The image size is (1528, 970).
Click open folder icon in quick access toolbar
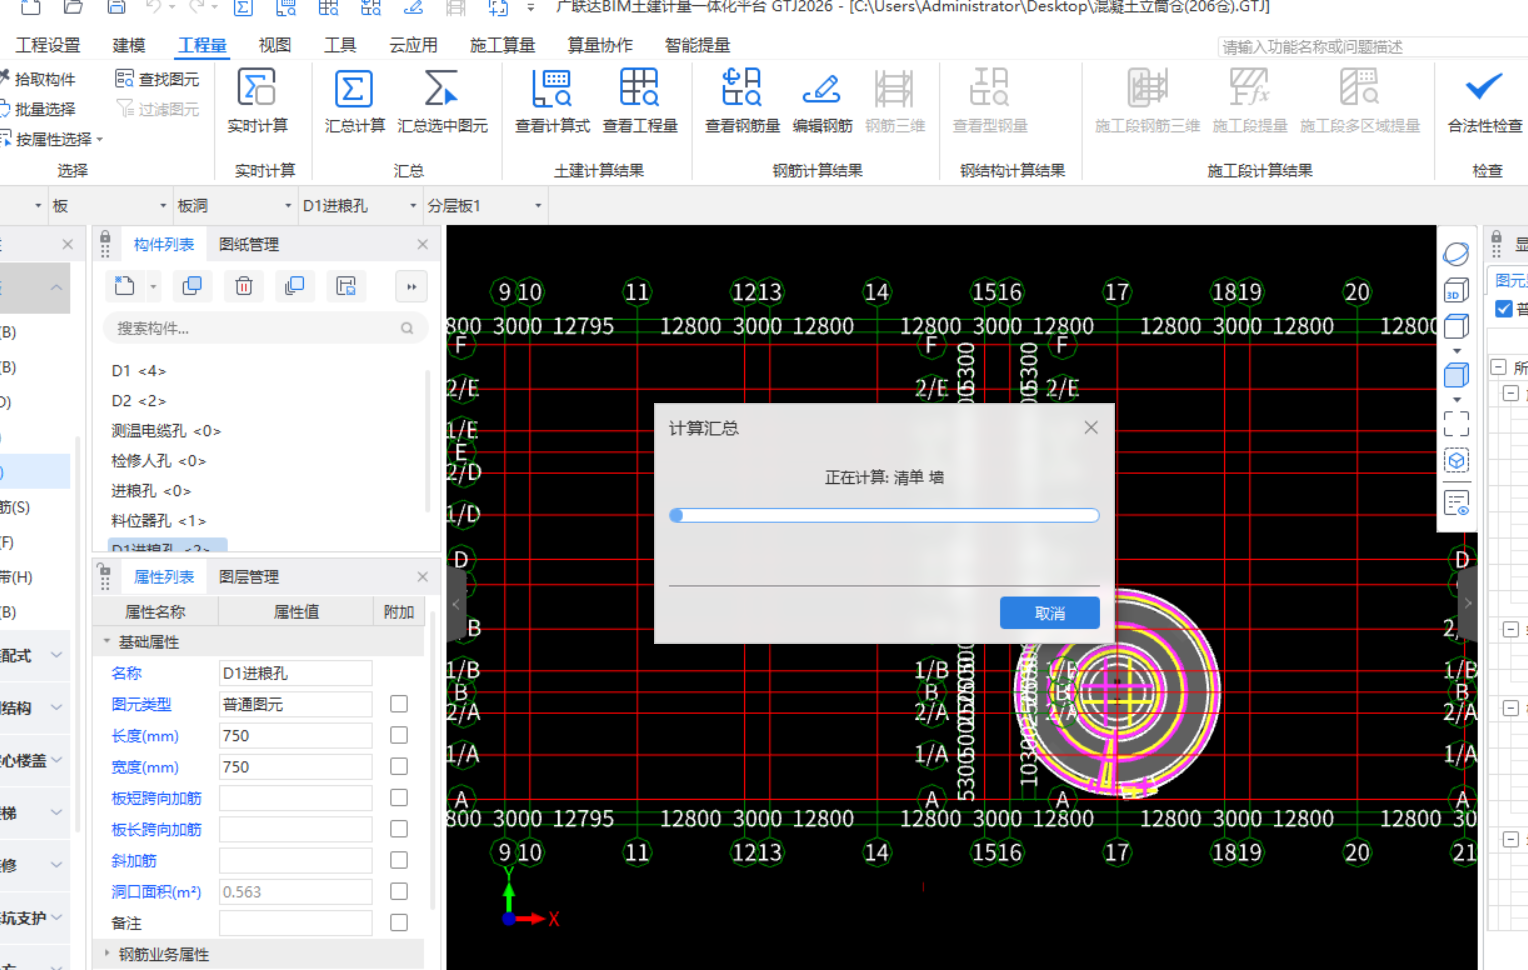tap(73, 7)
